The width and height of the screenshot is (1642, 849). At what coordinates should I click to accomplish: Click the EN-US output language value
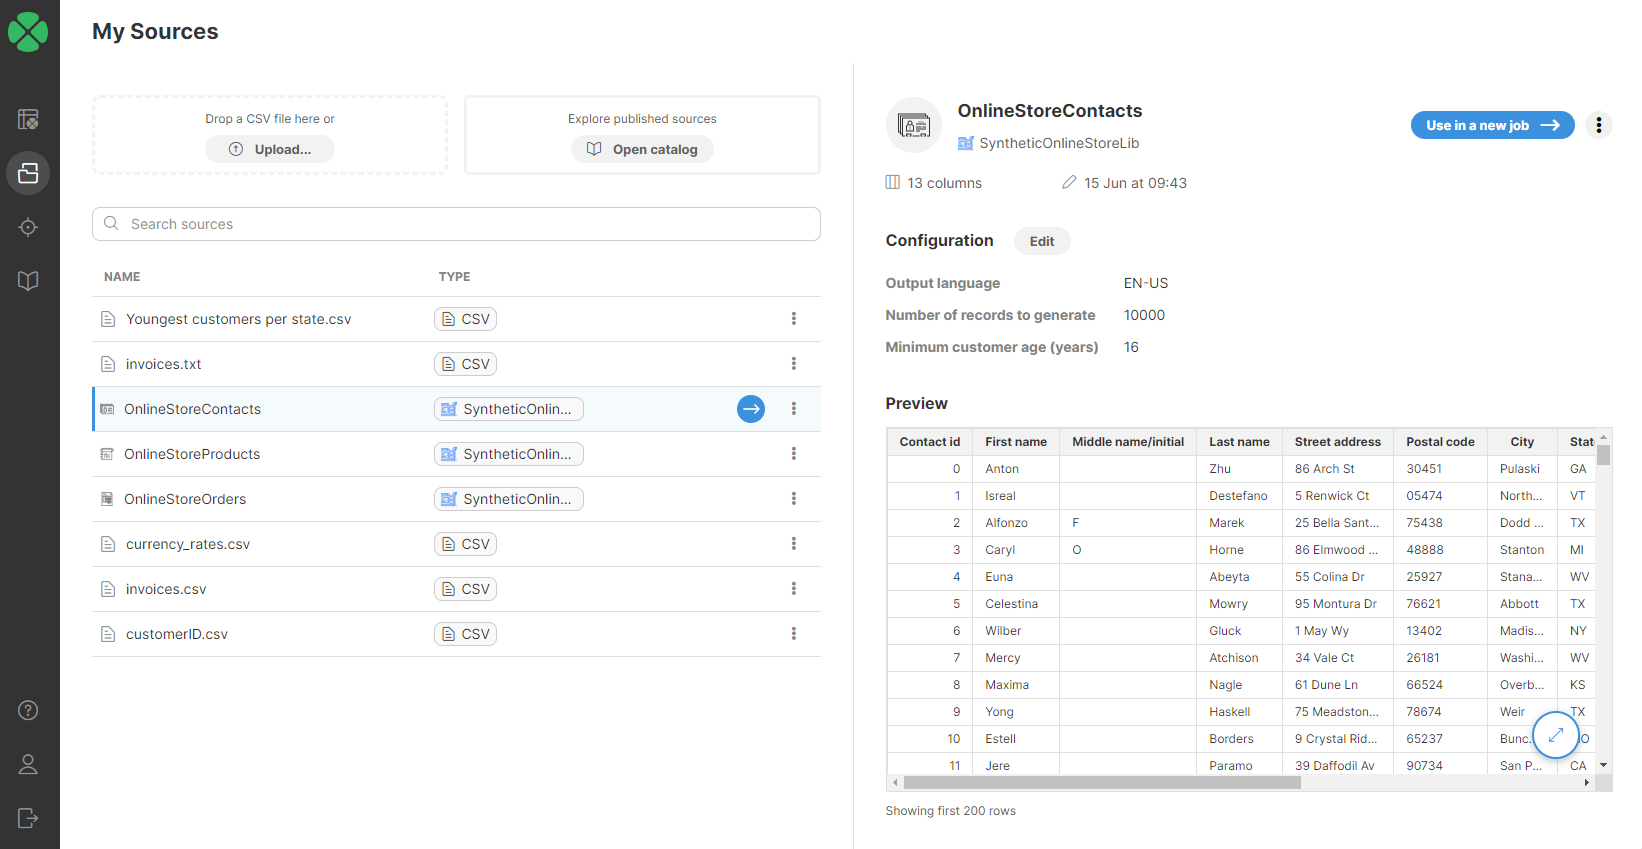tap(1146, 283)
